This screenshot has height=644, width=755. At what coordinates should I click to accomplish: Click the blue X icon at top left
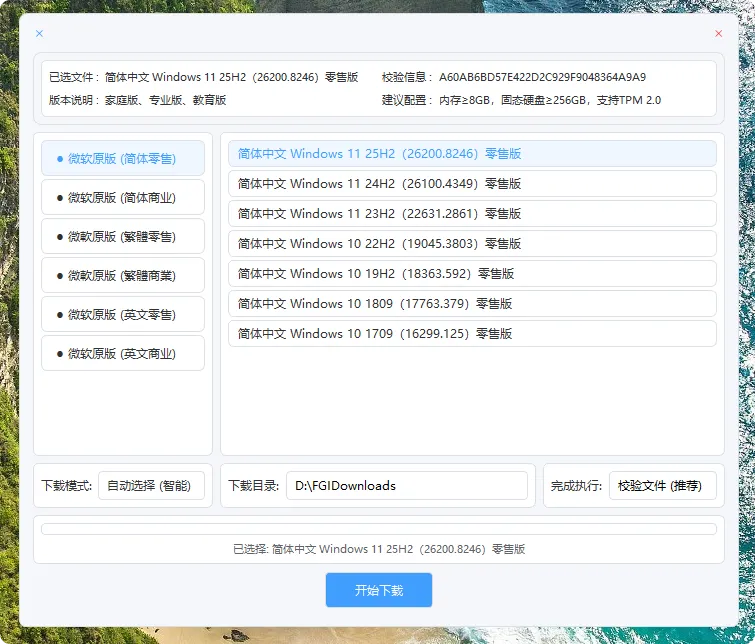(x=39, y=33)
